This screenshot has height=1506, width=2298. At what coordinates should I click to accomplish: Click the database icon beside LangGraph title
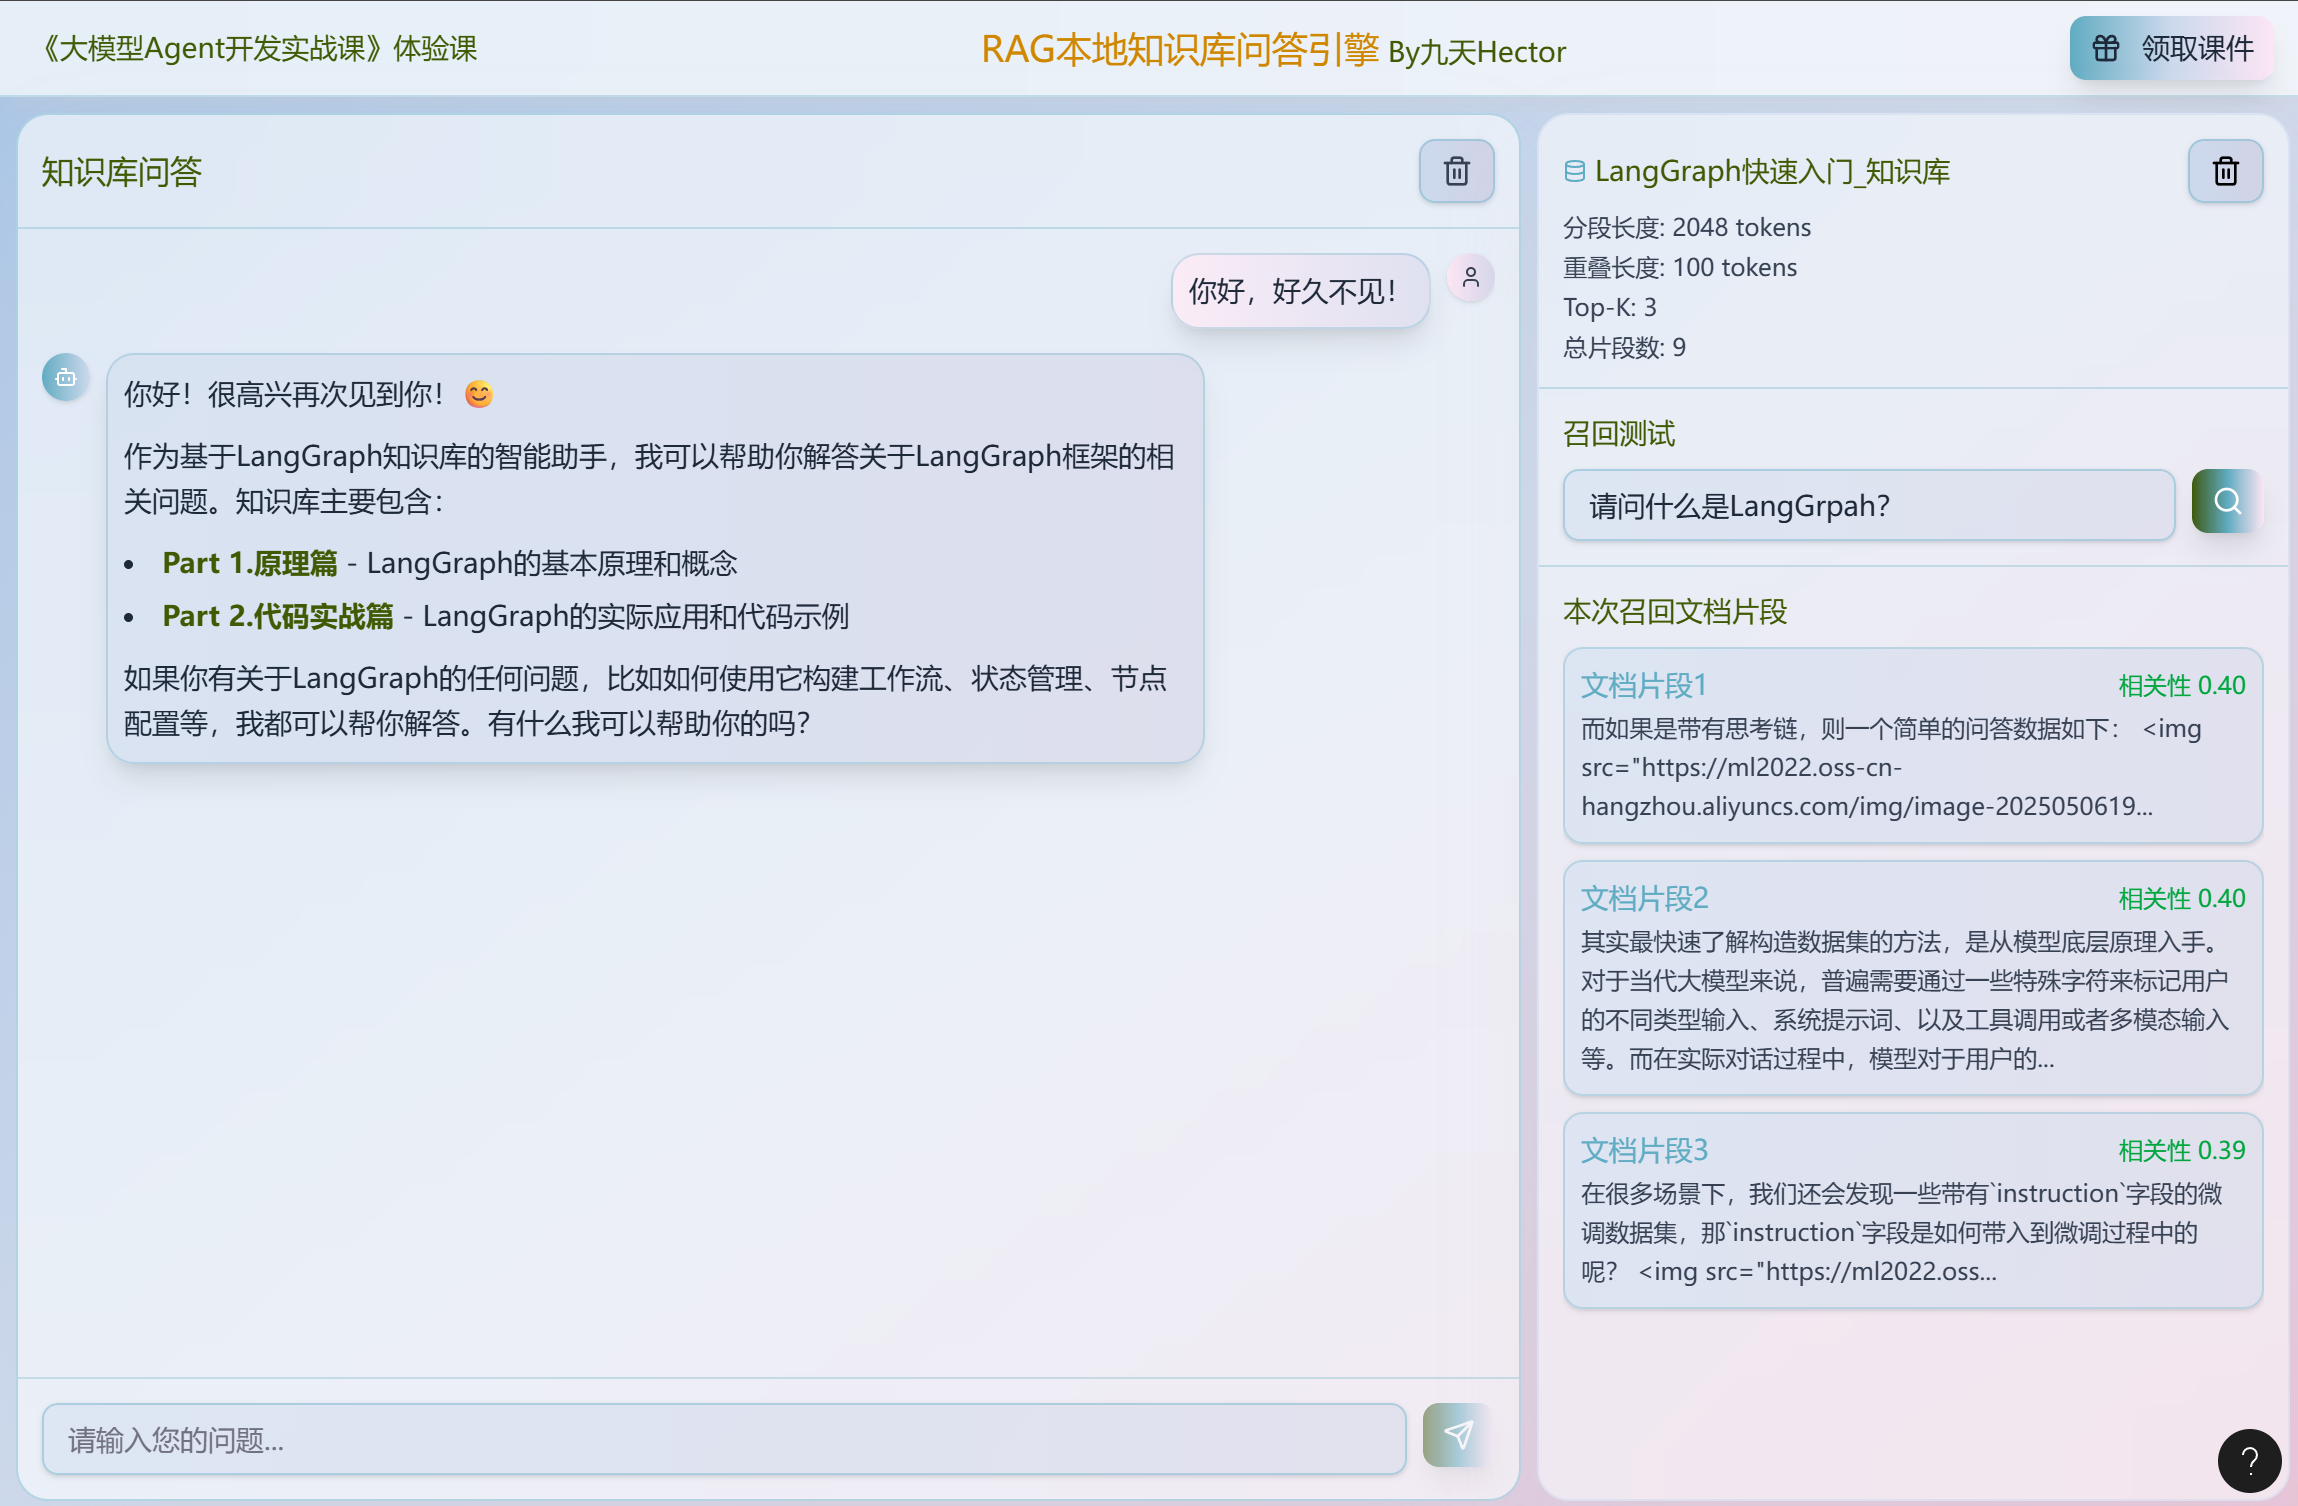tap(1575, 171)
